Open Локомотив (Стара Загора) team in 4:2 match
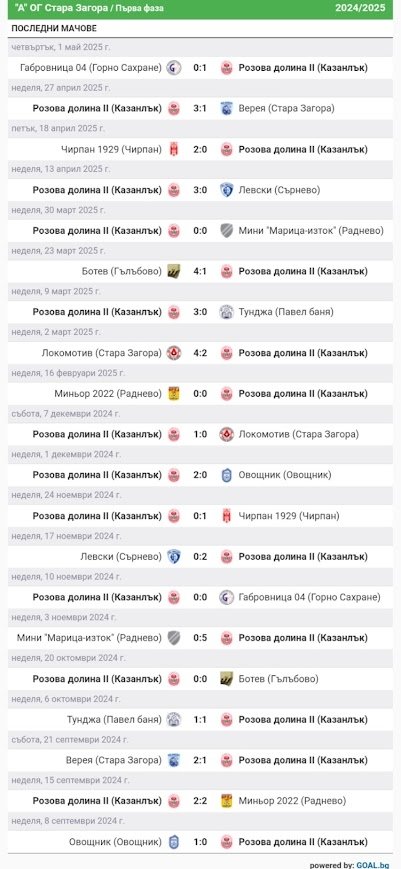The image size is (401, 869). 102,353
